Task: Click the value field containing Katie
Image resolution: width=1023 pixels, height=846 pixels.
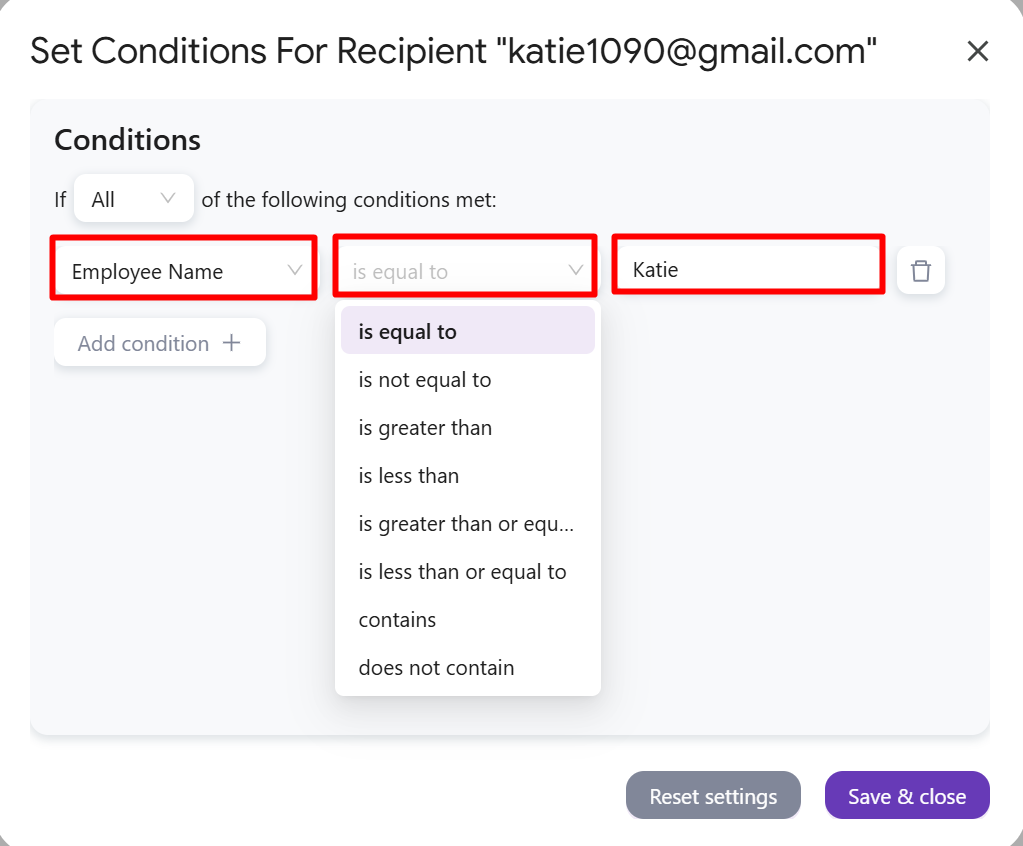Action: pyautogui.click(x=748, y=269)
